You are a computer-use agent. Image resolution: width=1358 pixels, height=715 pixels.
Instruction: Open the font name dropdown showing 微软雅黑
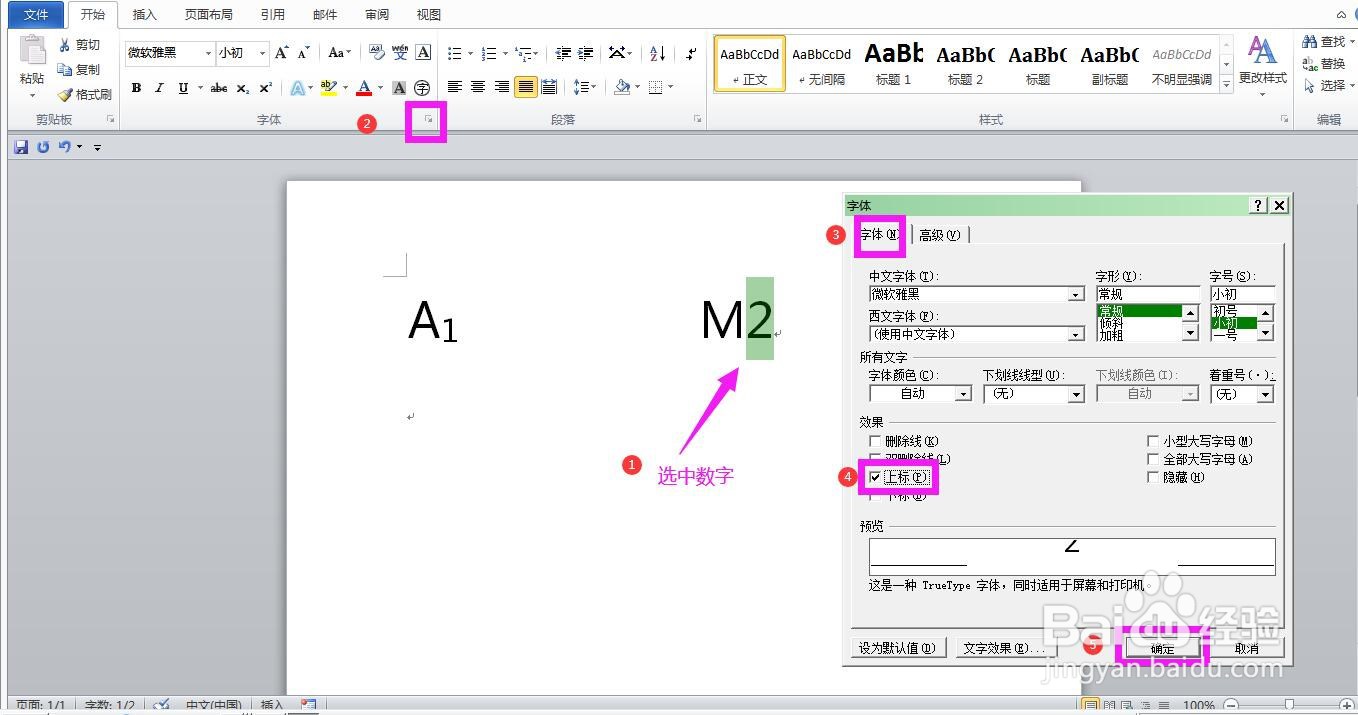[208, 53]
